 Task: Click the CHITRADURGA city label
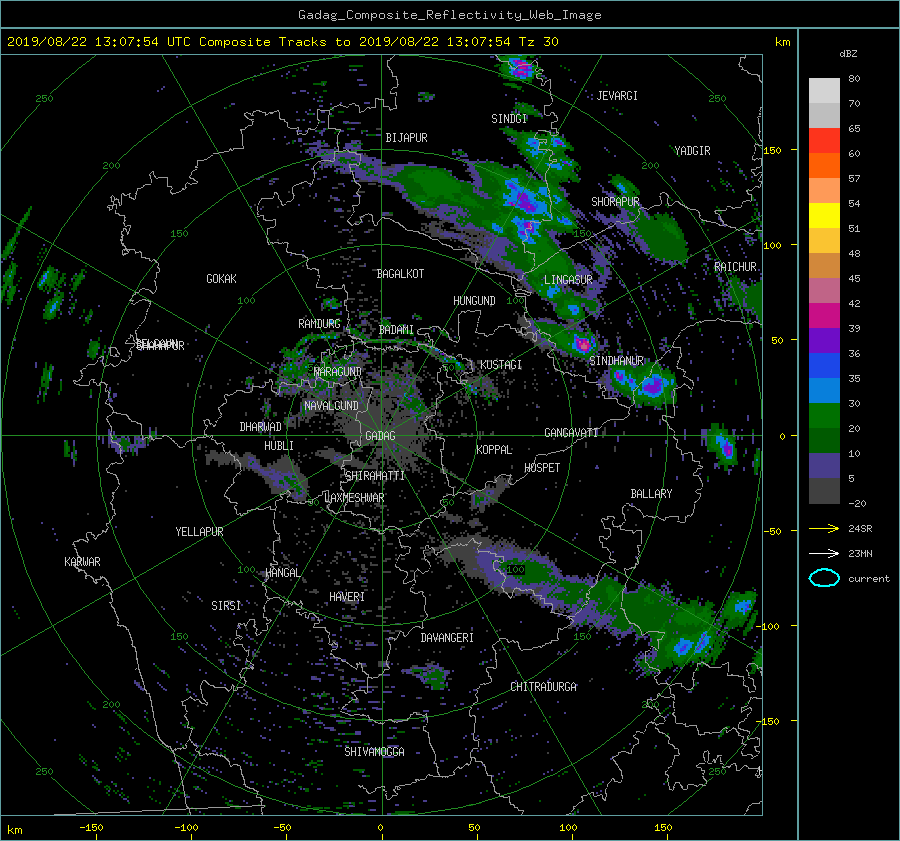pos(544,687)
